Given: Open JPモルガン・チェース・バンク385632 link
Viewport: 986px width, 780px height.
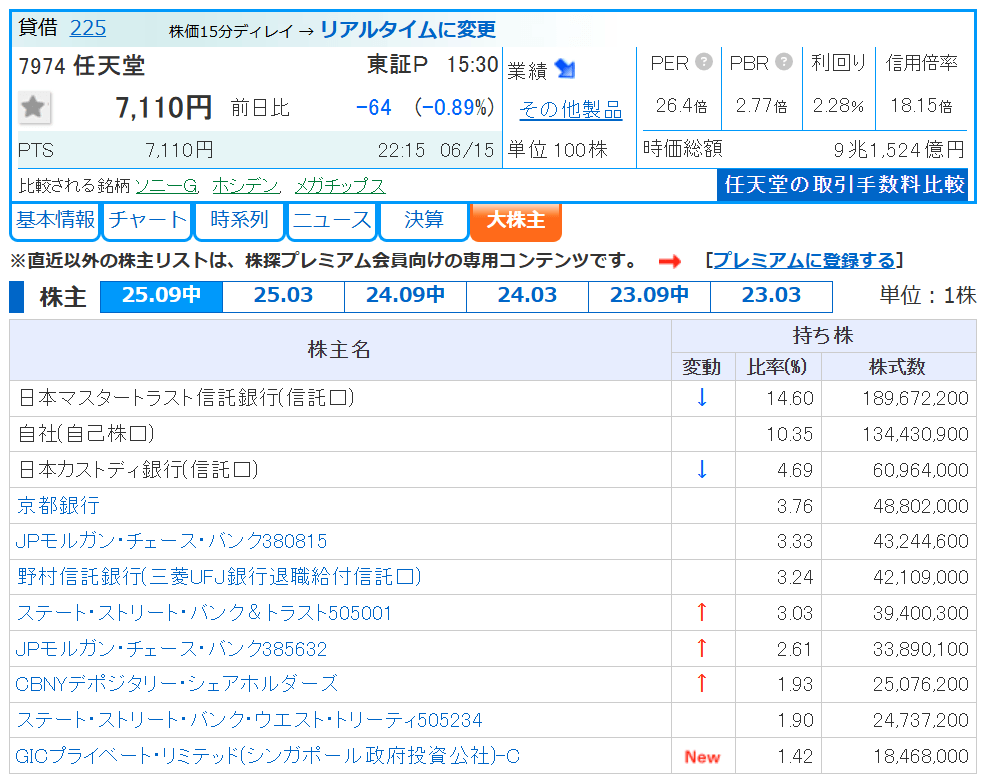Looking at the screenshot, I should (x=171, y=649).
